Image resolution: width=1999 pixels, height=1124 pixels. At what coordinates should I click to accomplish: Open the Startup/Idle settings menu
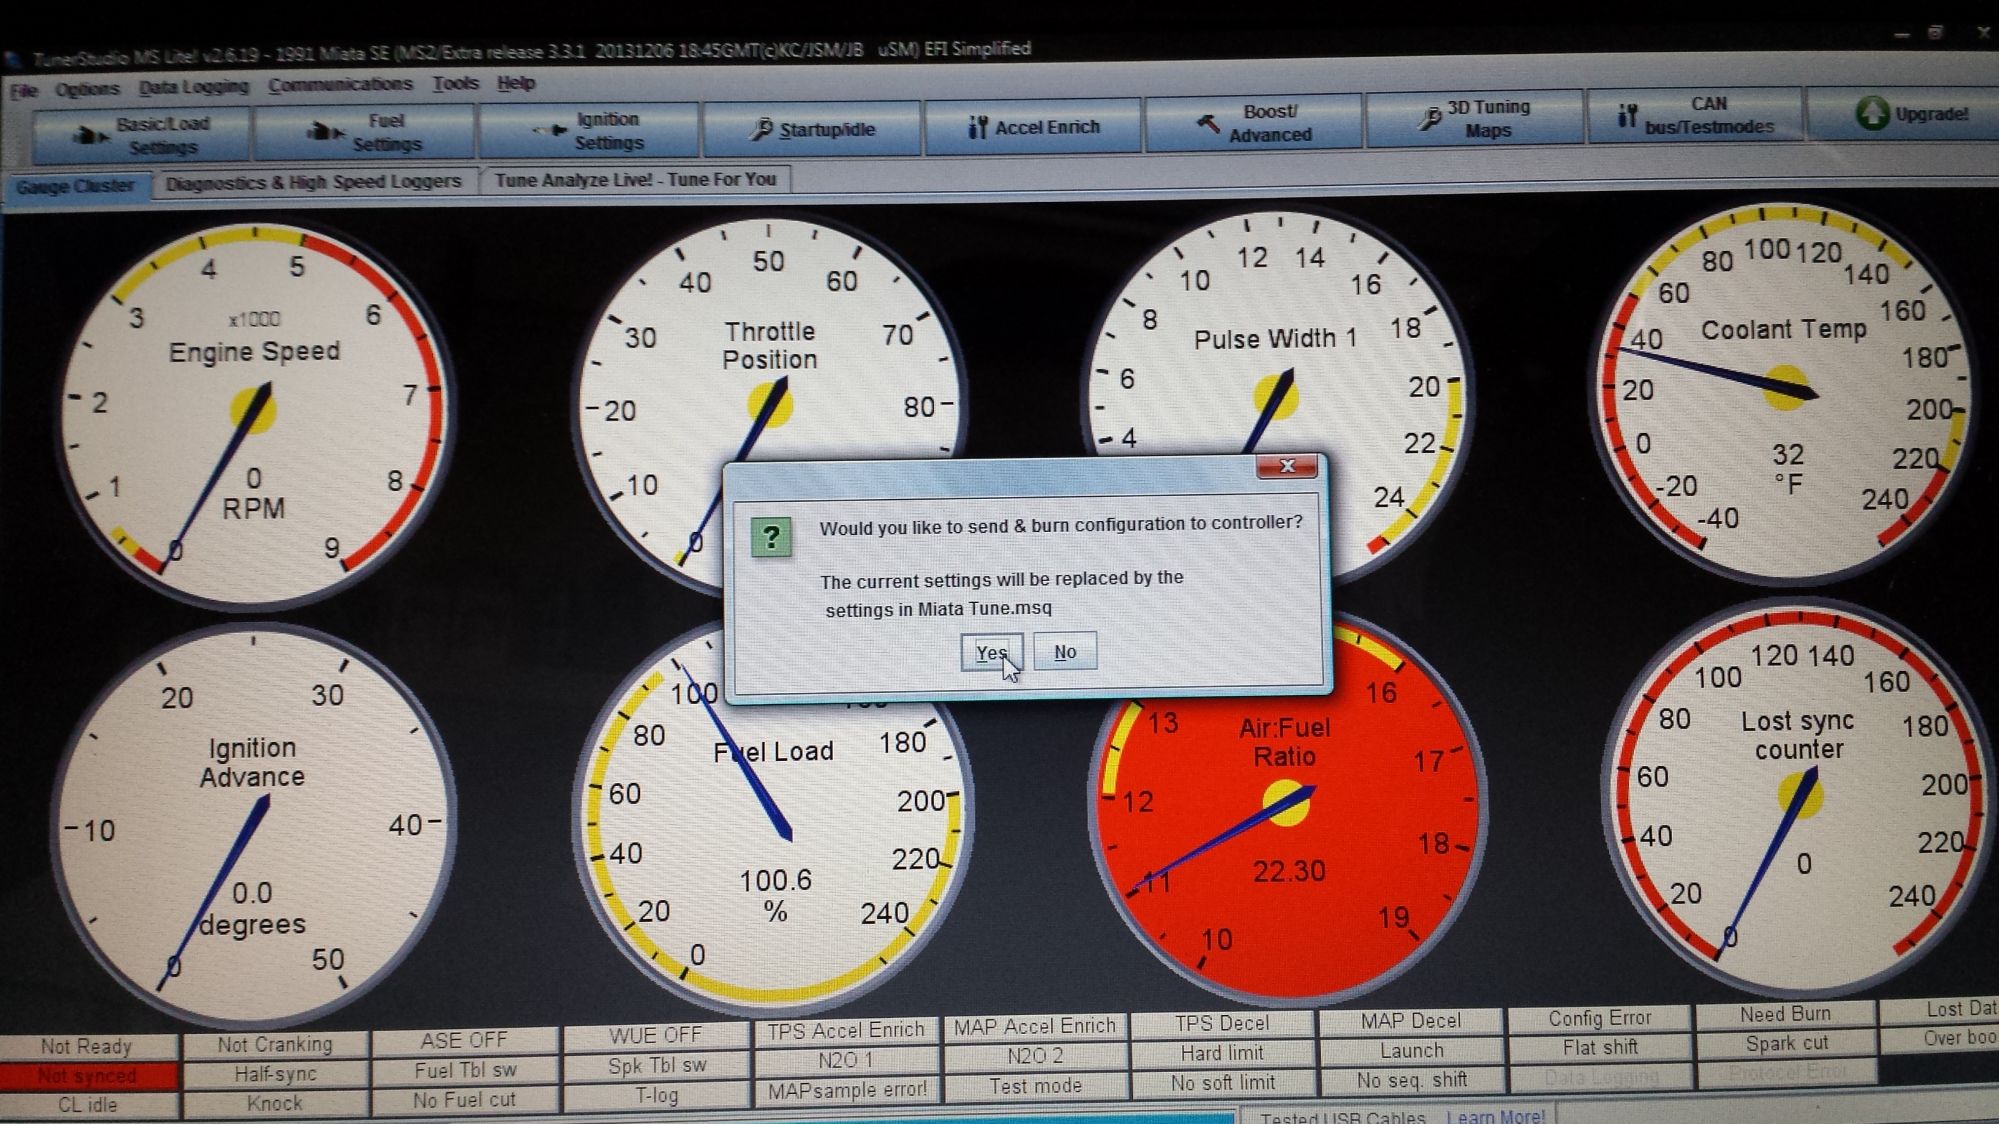tap(812, 129)
